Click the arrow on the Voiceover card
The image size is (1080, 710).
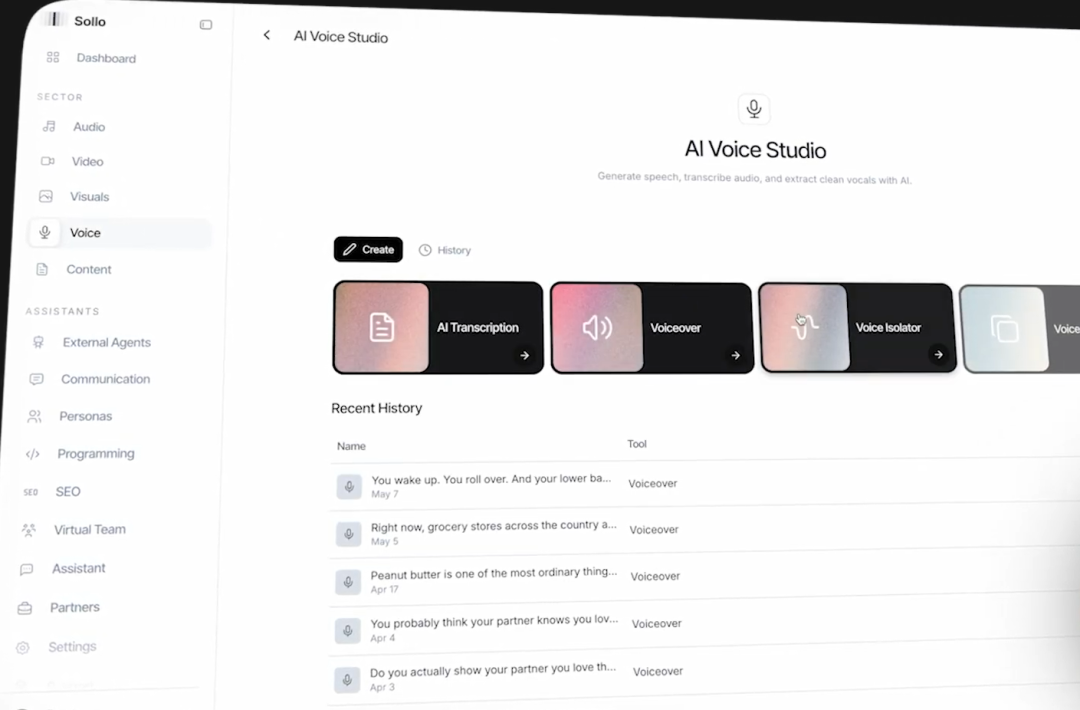[736, 355]
